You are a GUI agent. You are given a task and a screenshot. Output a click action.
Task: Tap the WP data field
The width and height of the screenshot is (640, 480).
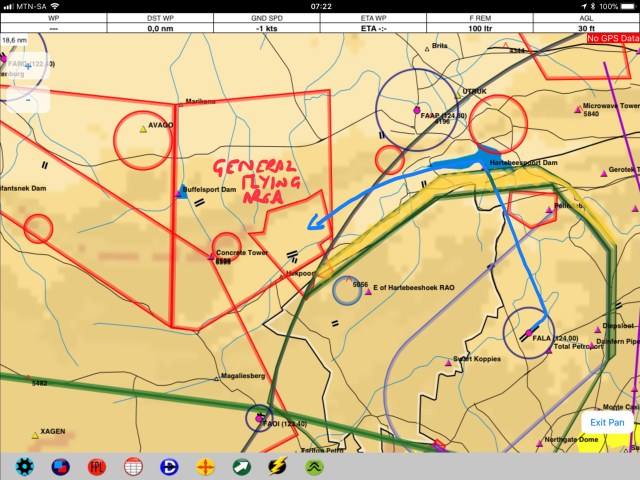[x=53, y=23]
